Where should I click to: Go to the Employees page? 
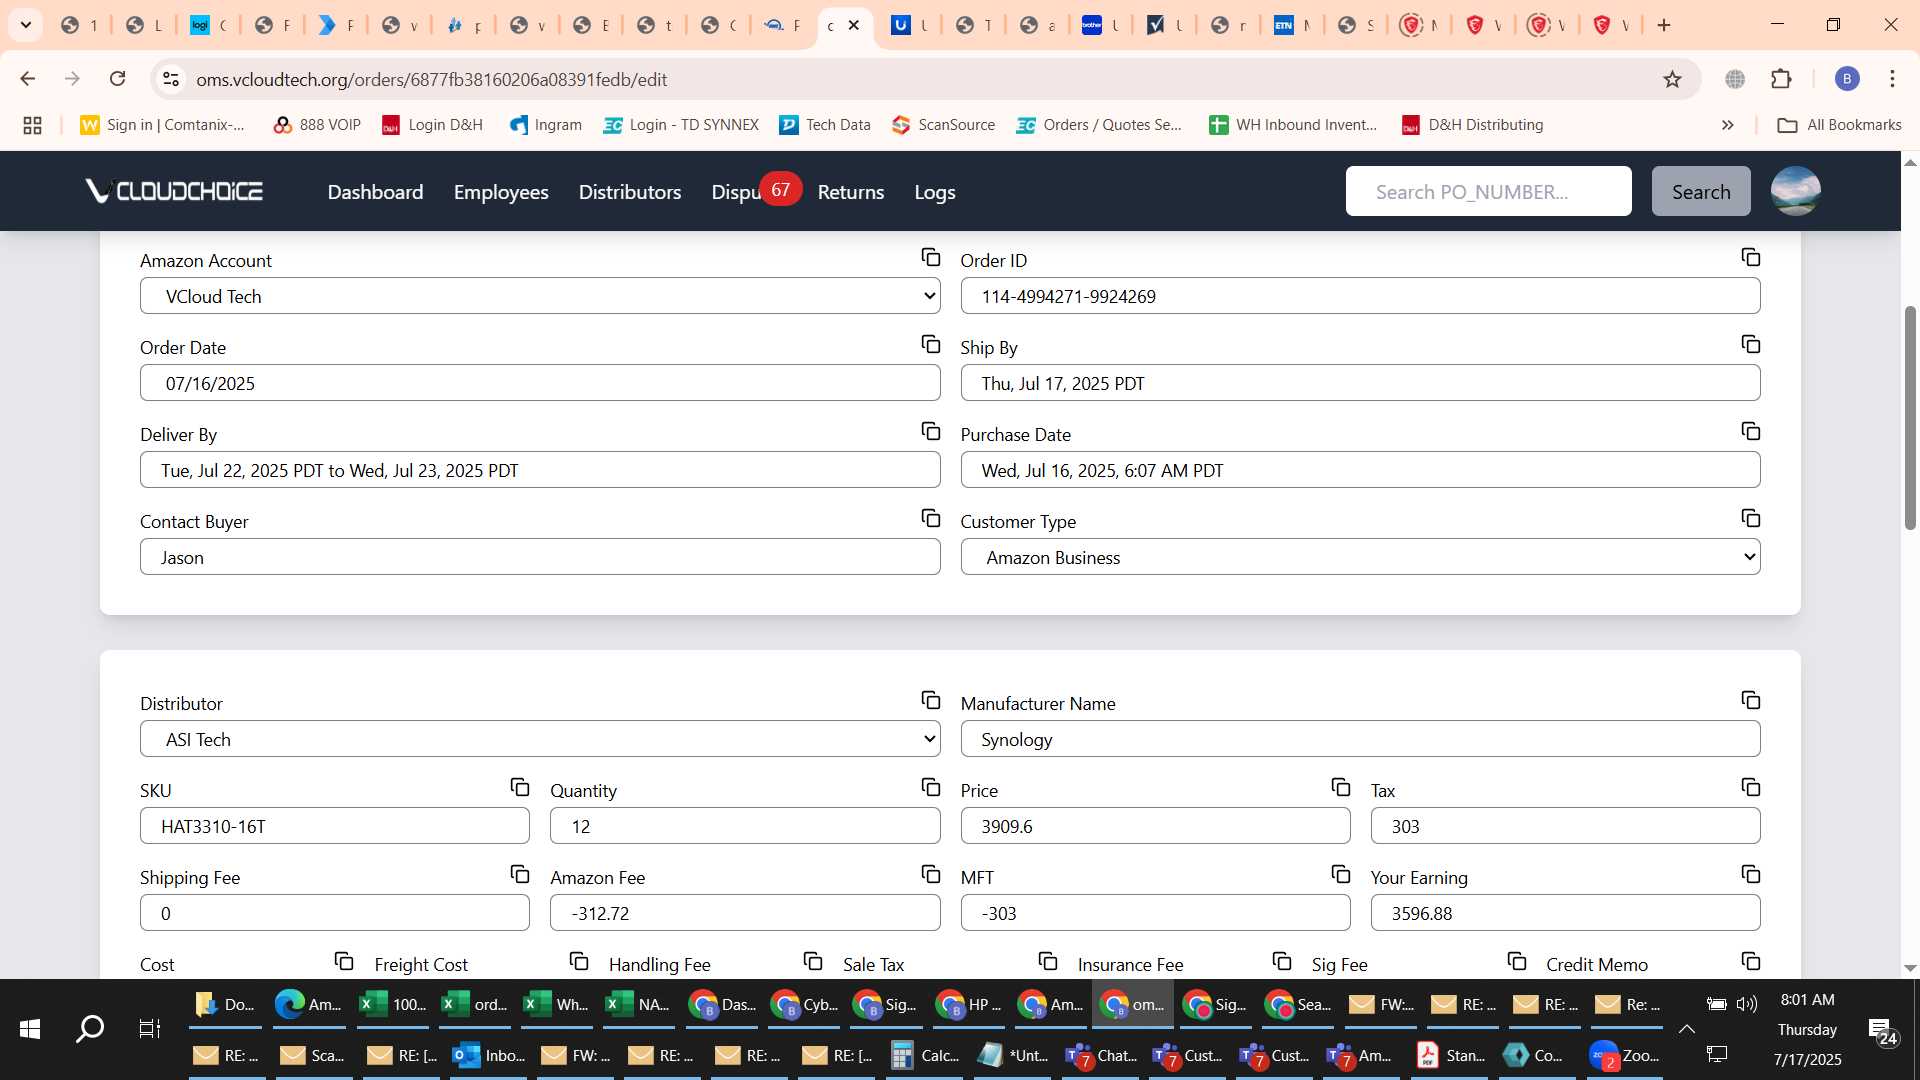(501, 192)
